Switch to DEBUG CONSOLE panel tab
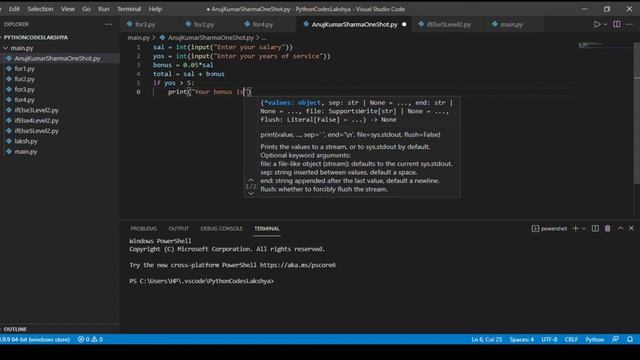640x360 pixels. coord(221,229)
